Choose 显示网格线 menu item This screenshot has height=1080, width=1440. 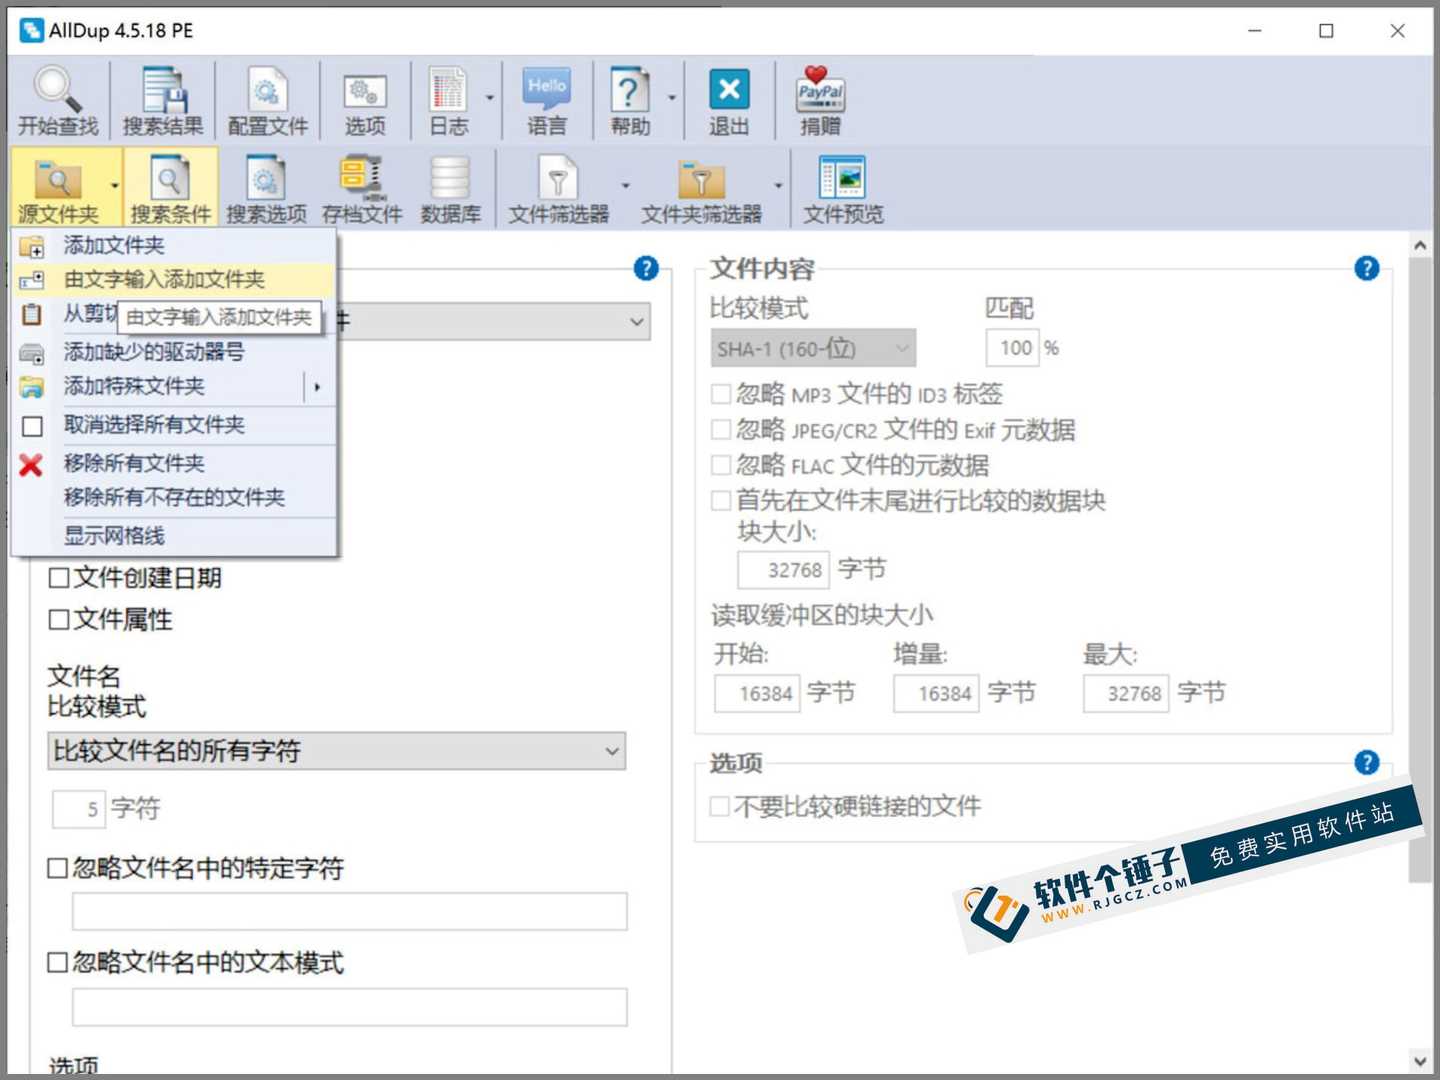pos(174,536)
